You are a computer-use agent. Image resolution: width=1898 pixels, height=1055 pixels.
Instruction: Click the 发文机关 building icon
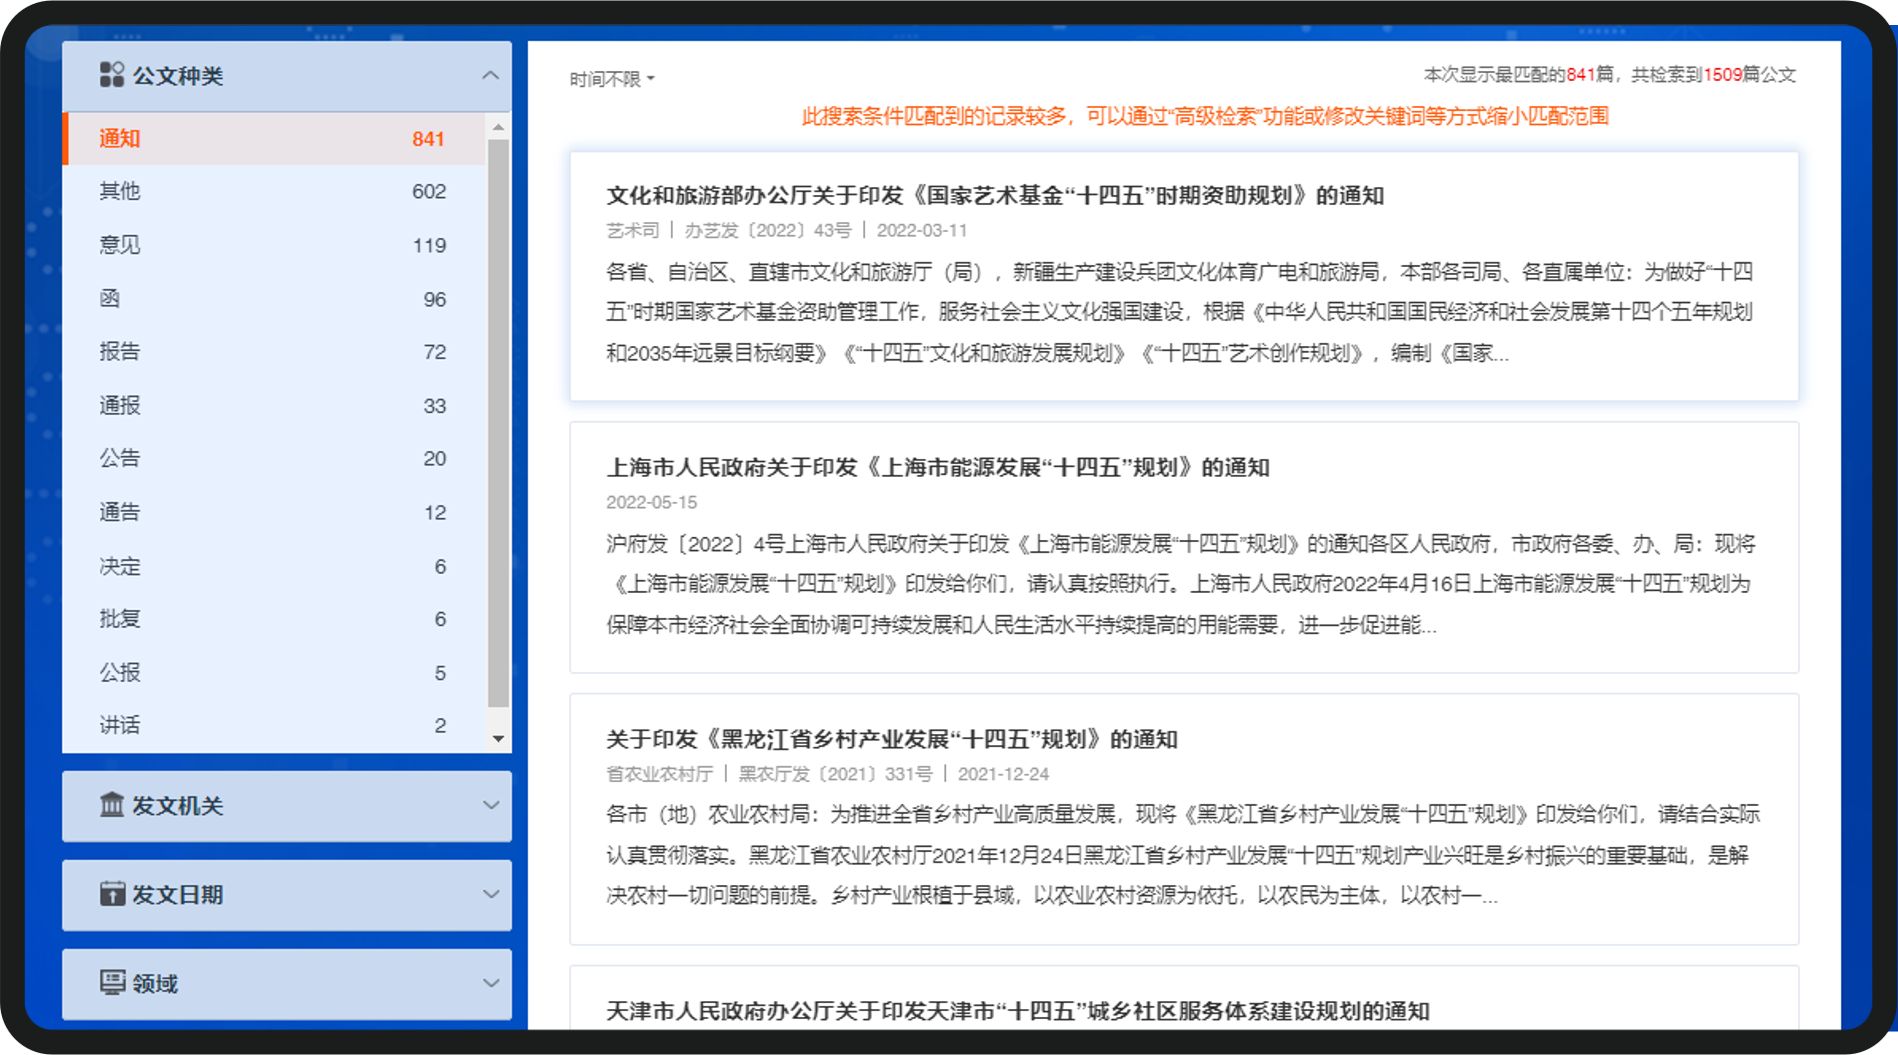tap(112, 805)
